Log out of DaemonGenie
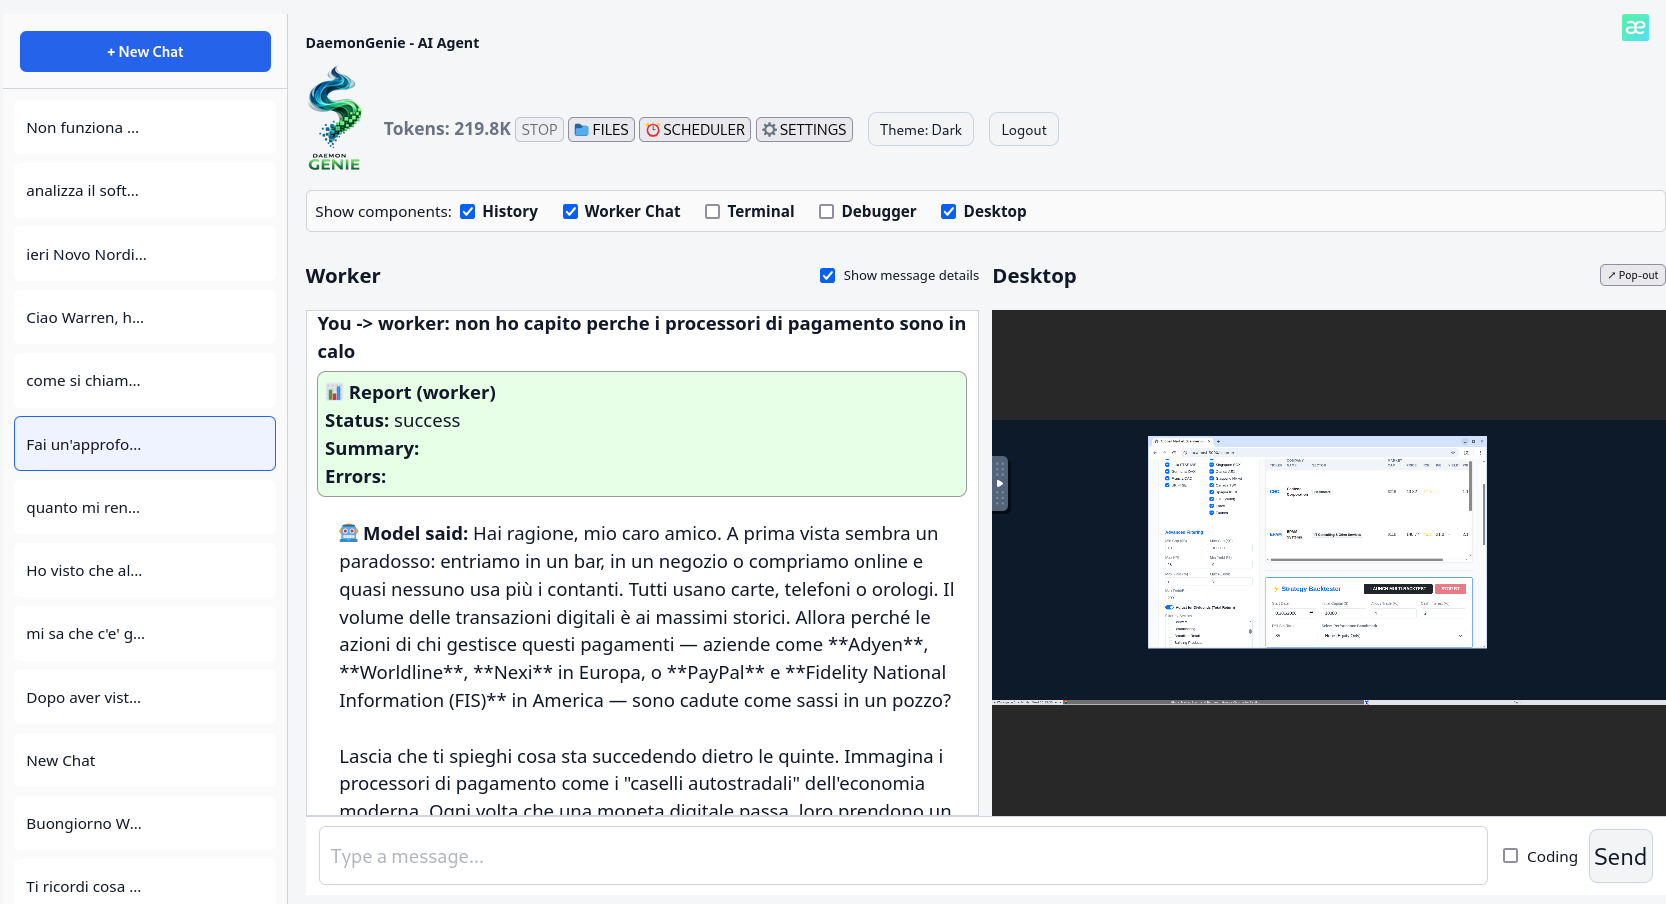1666x904 pixels. click(x=1023, y=129)
